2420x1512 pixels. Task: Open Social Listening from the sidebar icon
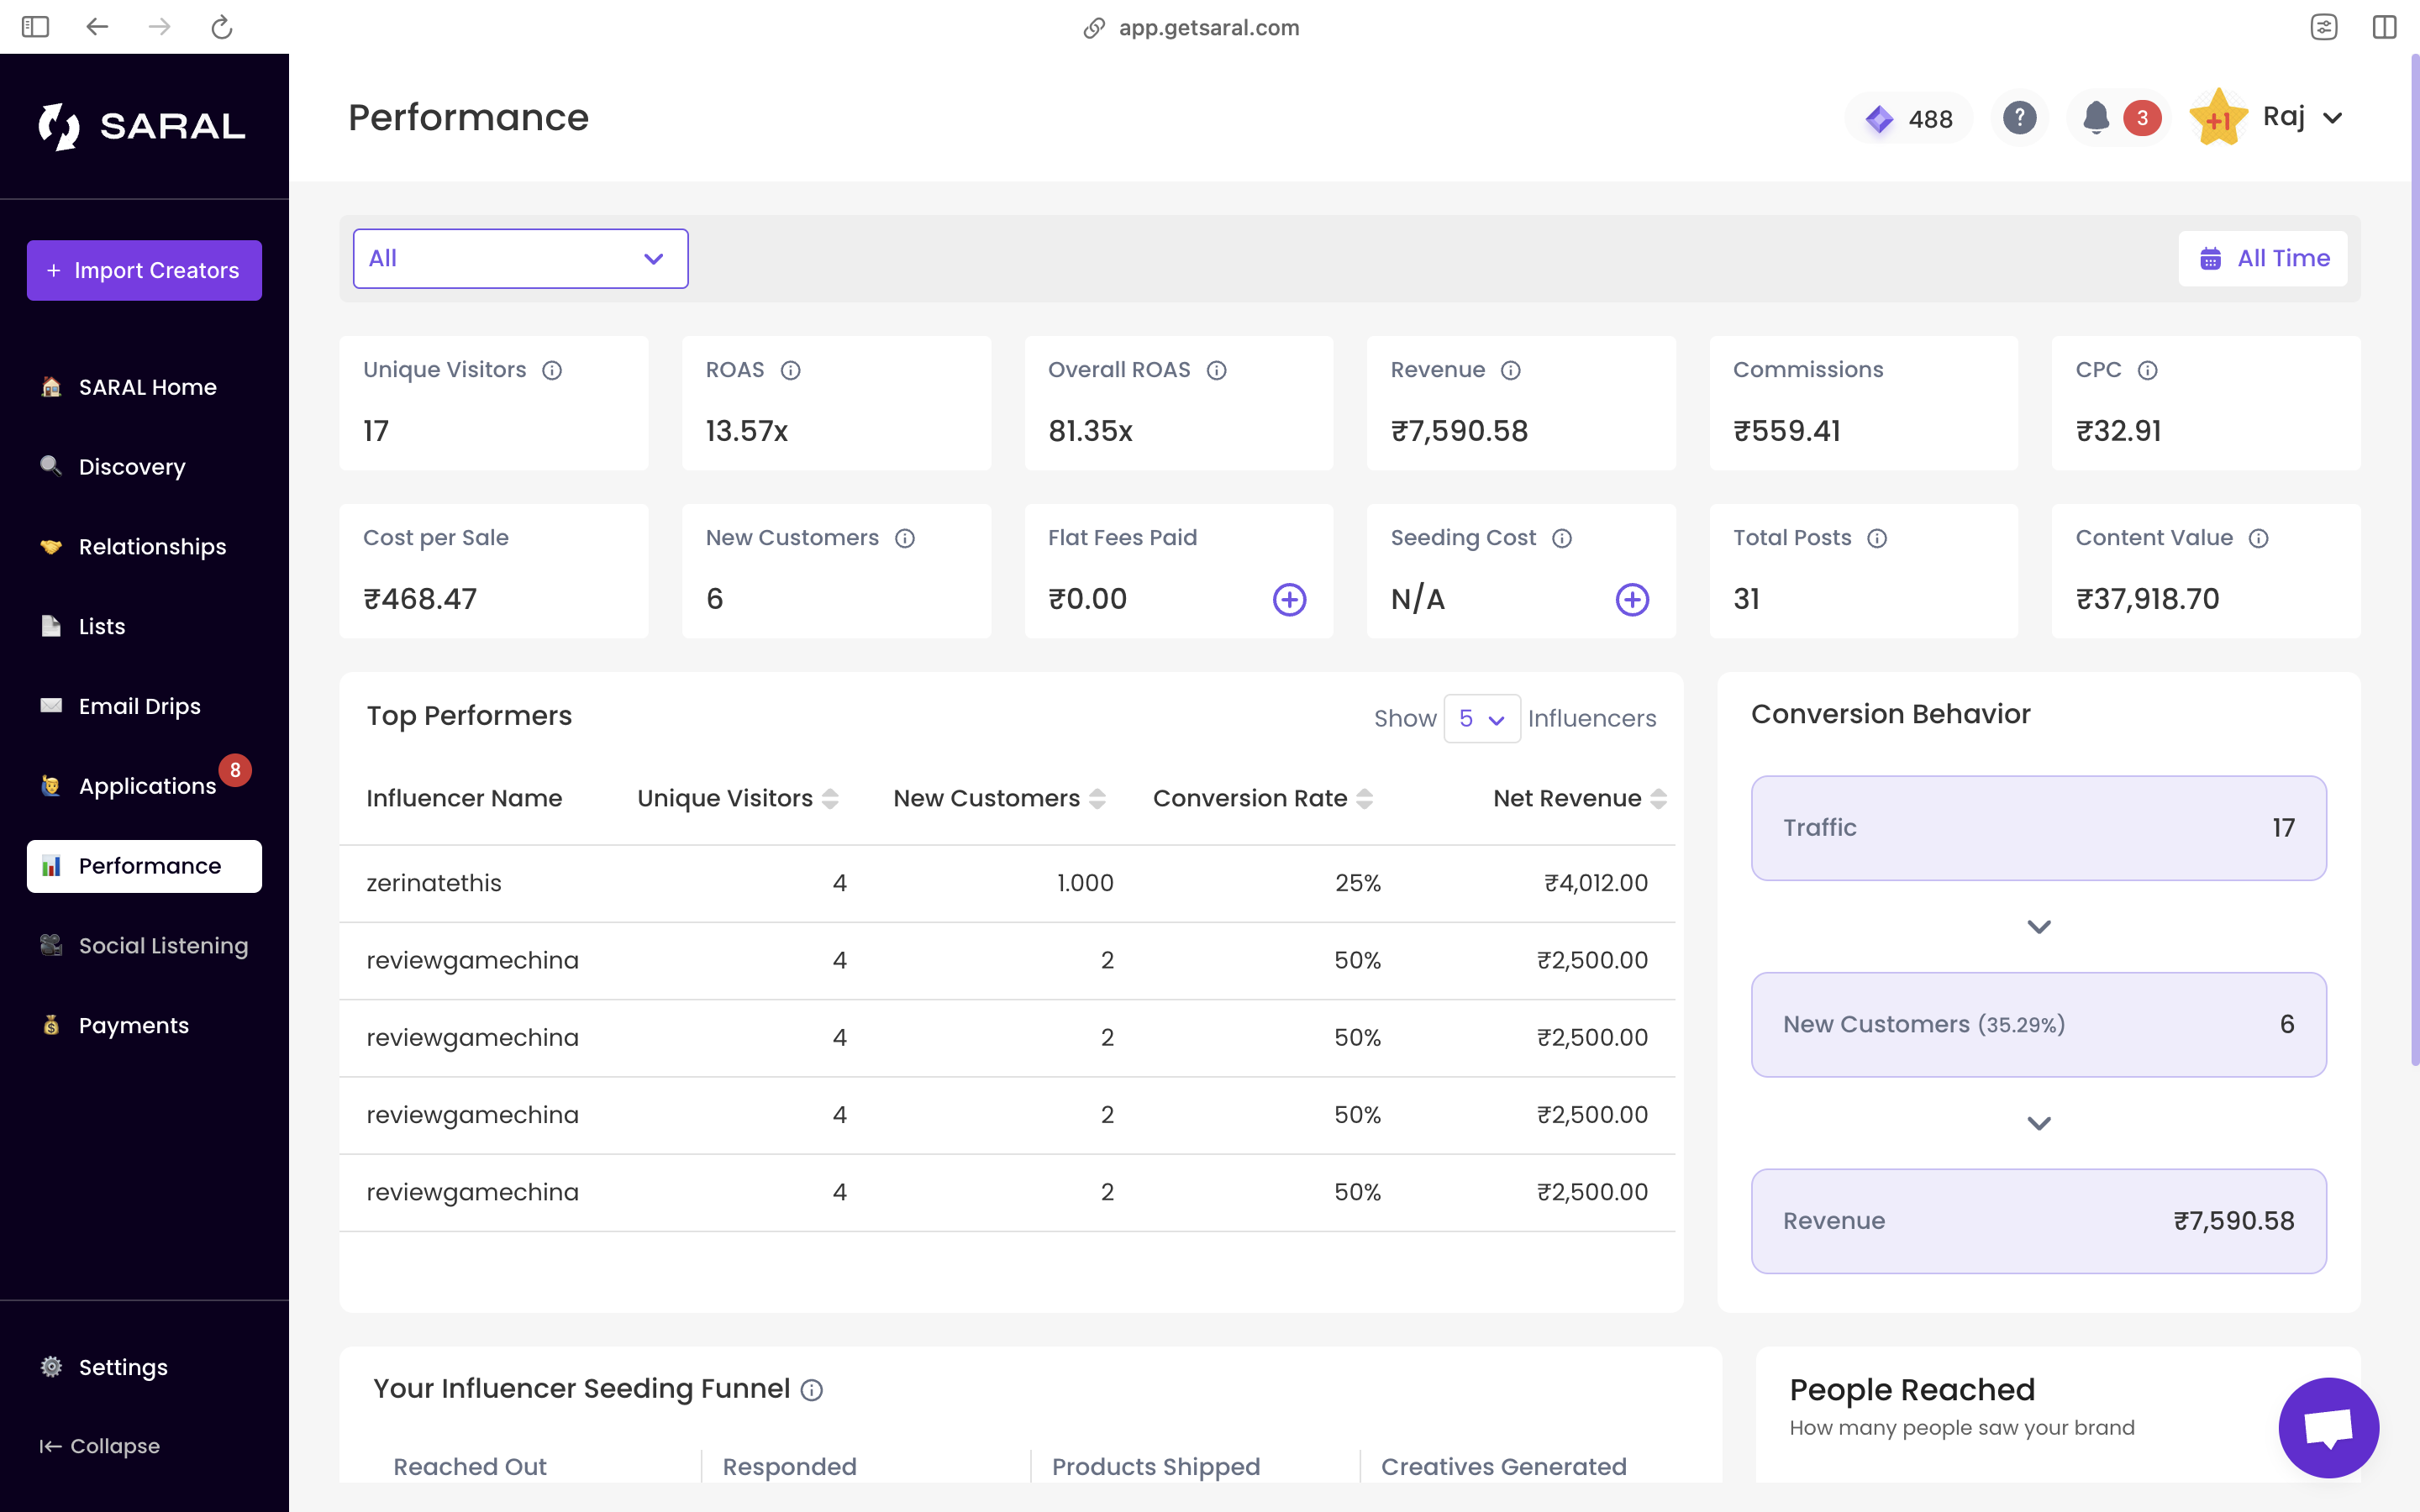coord(51,945)
